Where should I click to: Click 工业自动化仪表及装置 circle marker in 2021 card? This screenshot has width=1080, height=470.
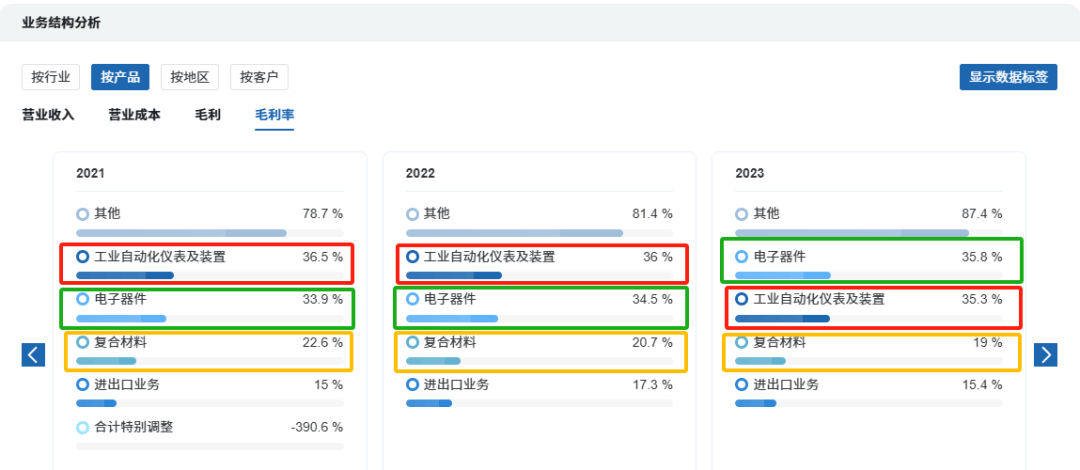(x=83, y=257)
